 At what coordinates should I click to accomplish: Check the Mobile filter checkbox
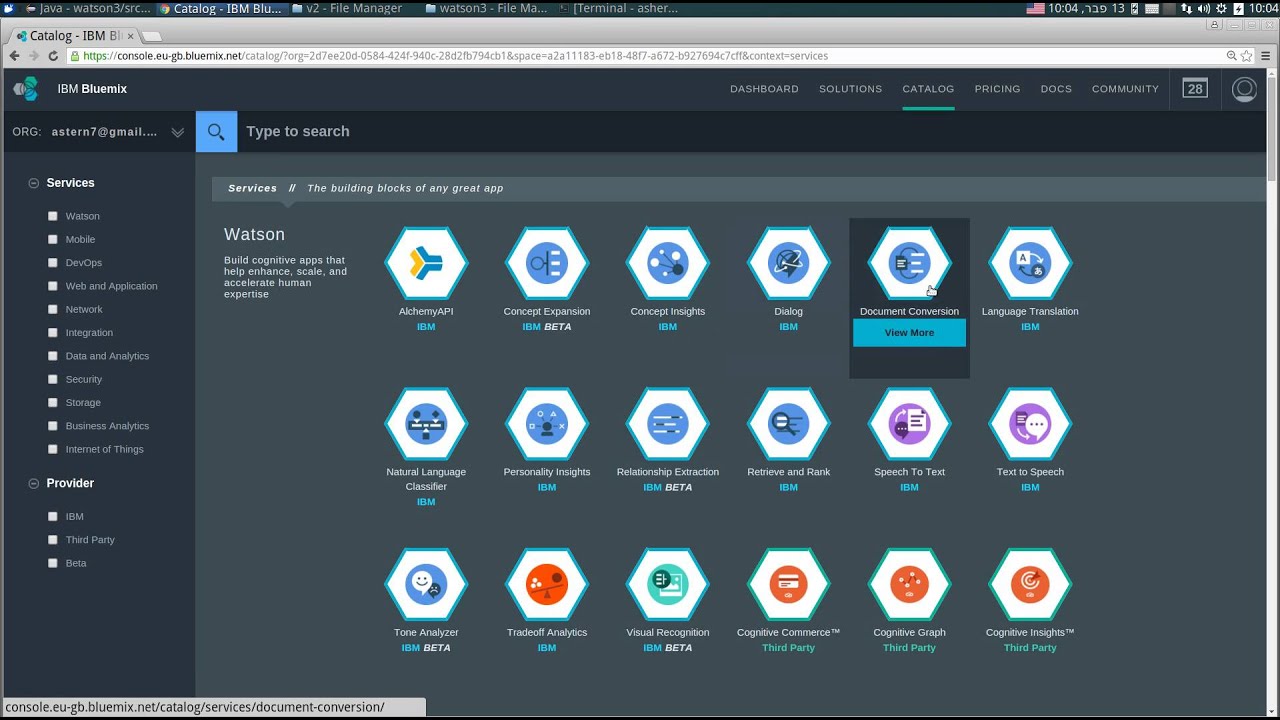click(53, 239)
